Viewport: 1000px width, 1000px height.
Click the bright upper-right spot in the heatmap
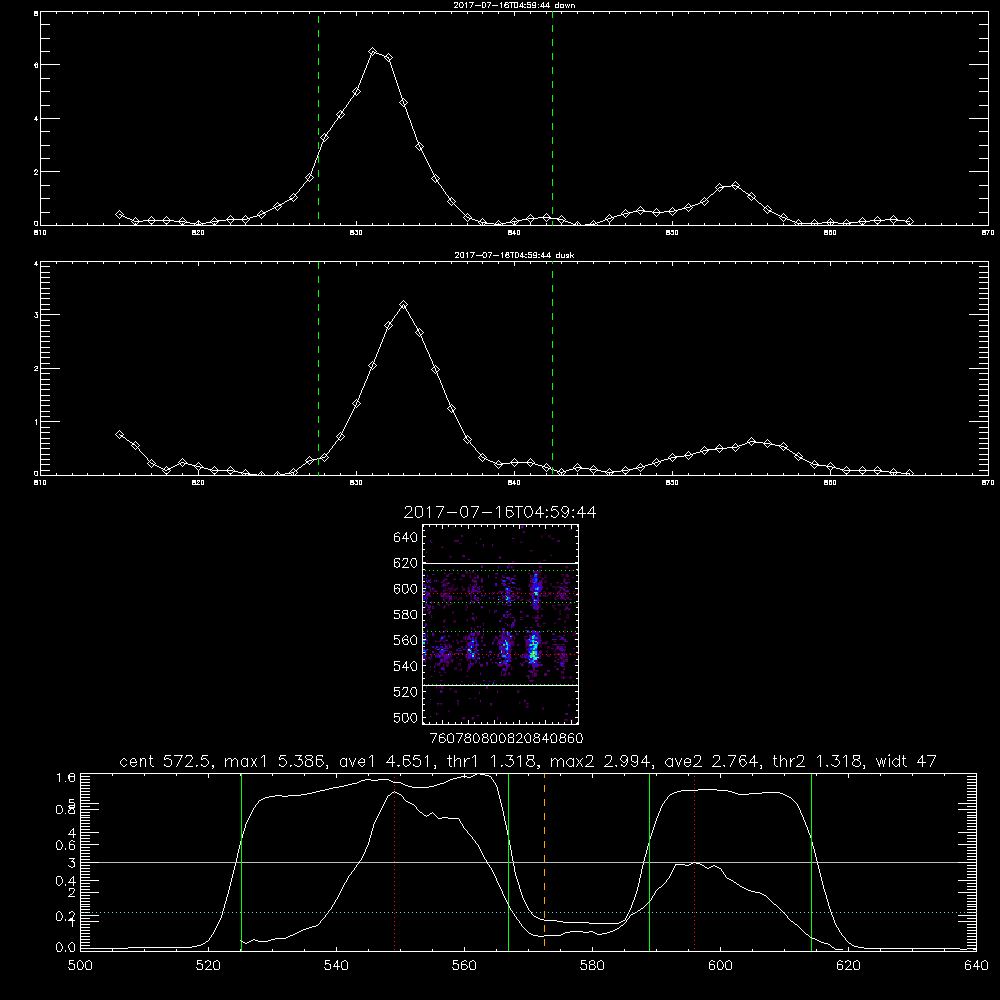(x=536, y=589)
